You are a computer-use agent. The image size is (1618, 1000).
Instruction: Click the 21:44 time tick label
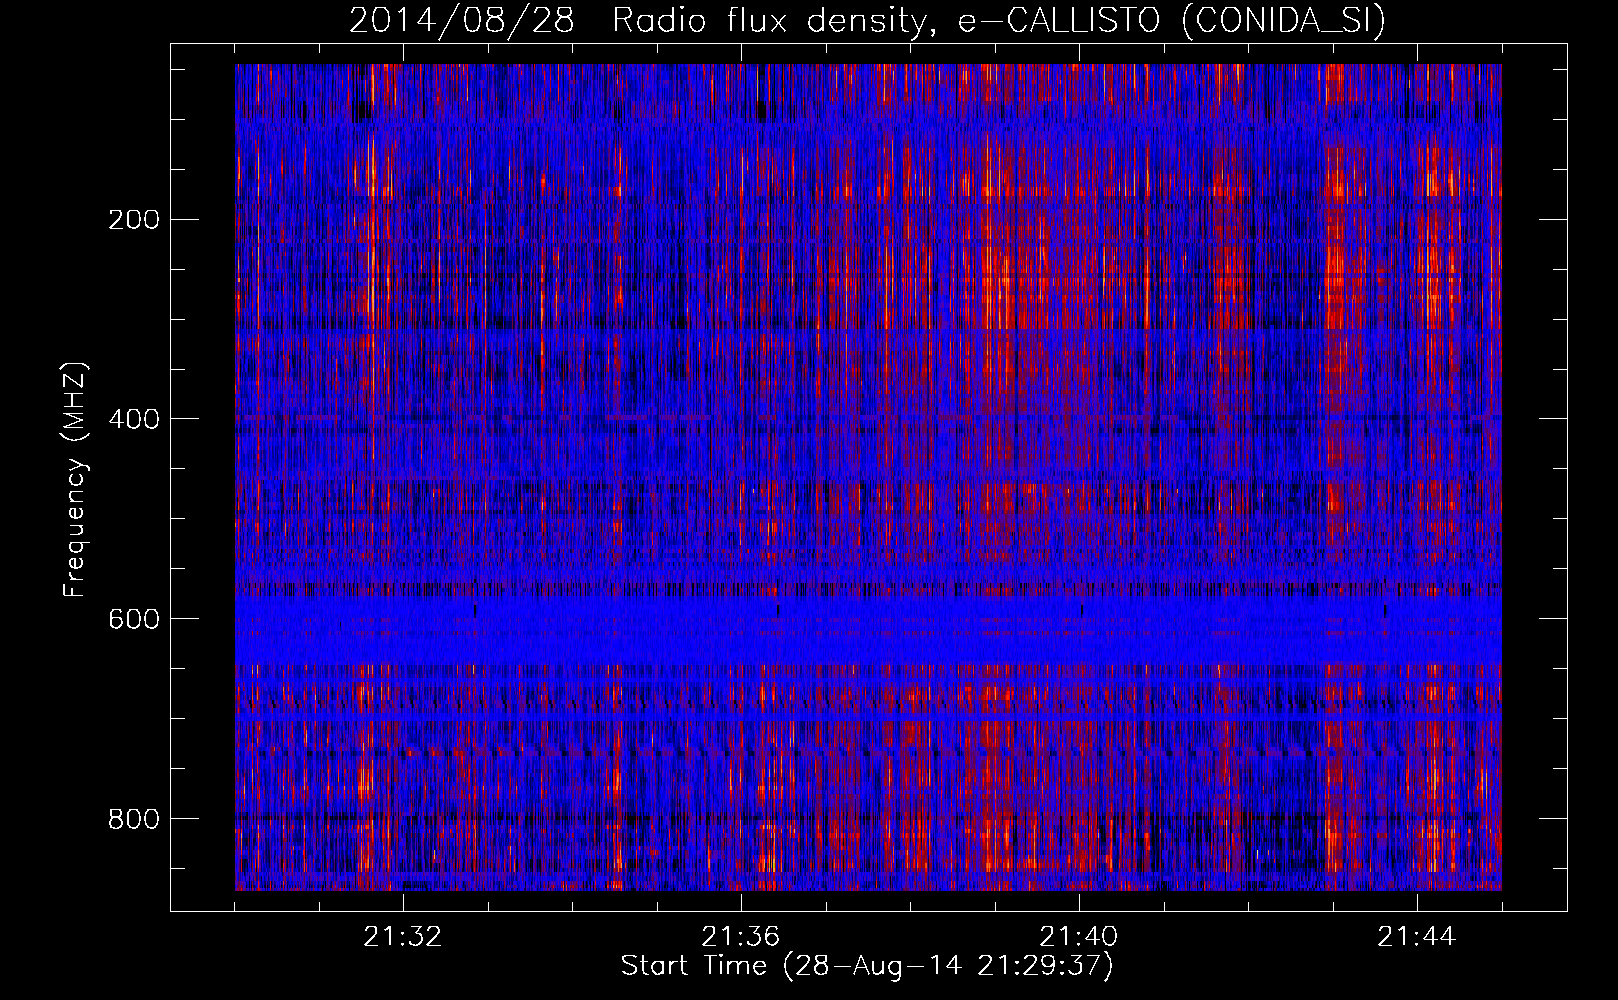pyautogui.click(x=1417, y=937)
